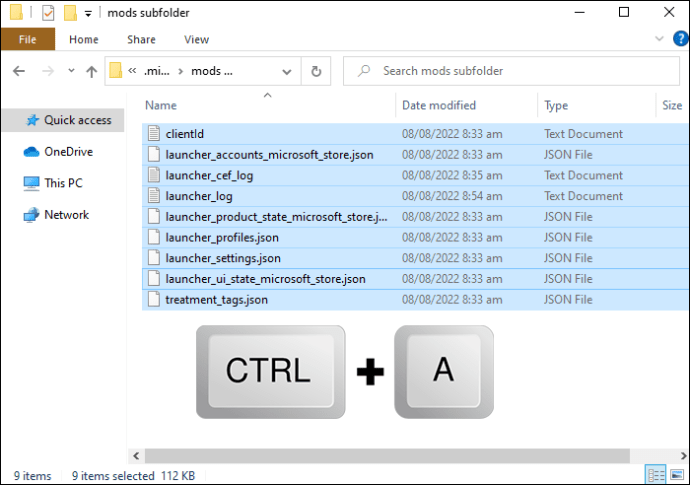Click the scroll right arrow
This screenshot has height=485, width=690.
(683, 456)
